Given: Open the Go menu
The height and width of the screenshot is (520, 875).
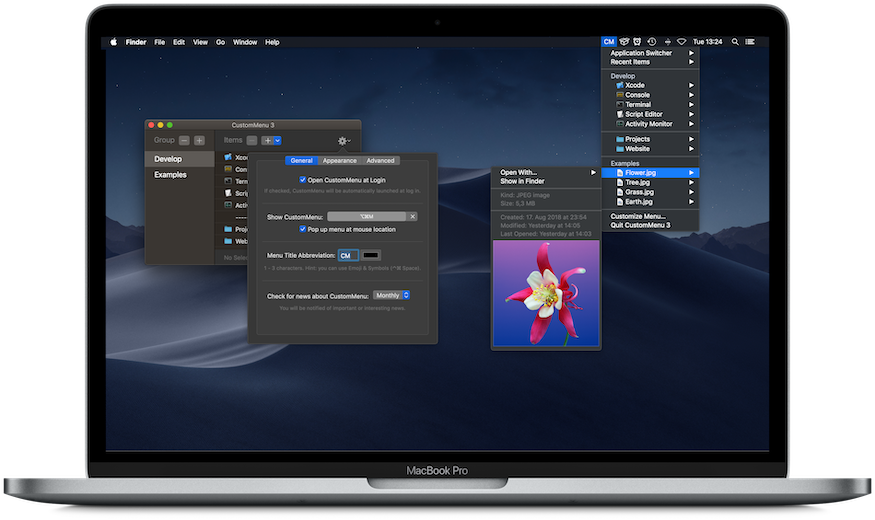Looking at the screenshot, I should [220, 42].
